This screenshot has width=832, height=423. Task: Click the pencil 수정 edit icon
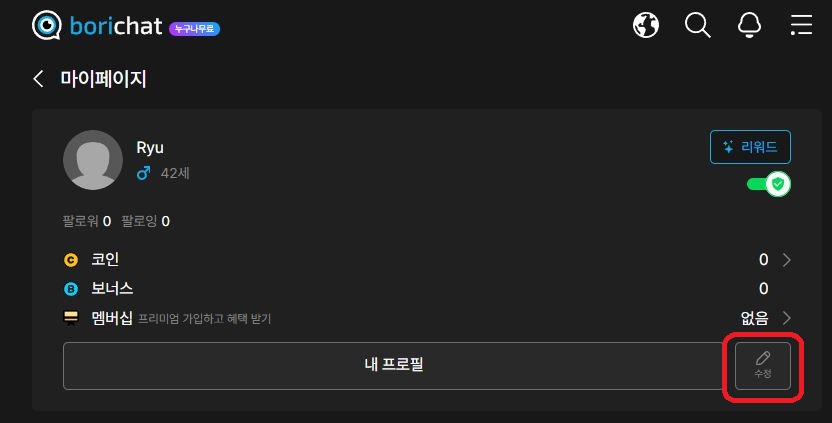(762, 366)
